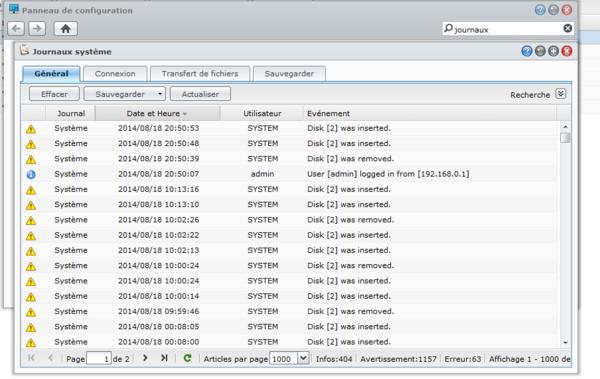Click the page number input field
600x379 pixels.
[99, 359]
